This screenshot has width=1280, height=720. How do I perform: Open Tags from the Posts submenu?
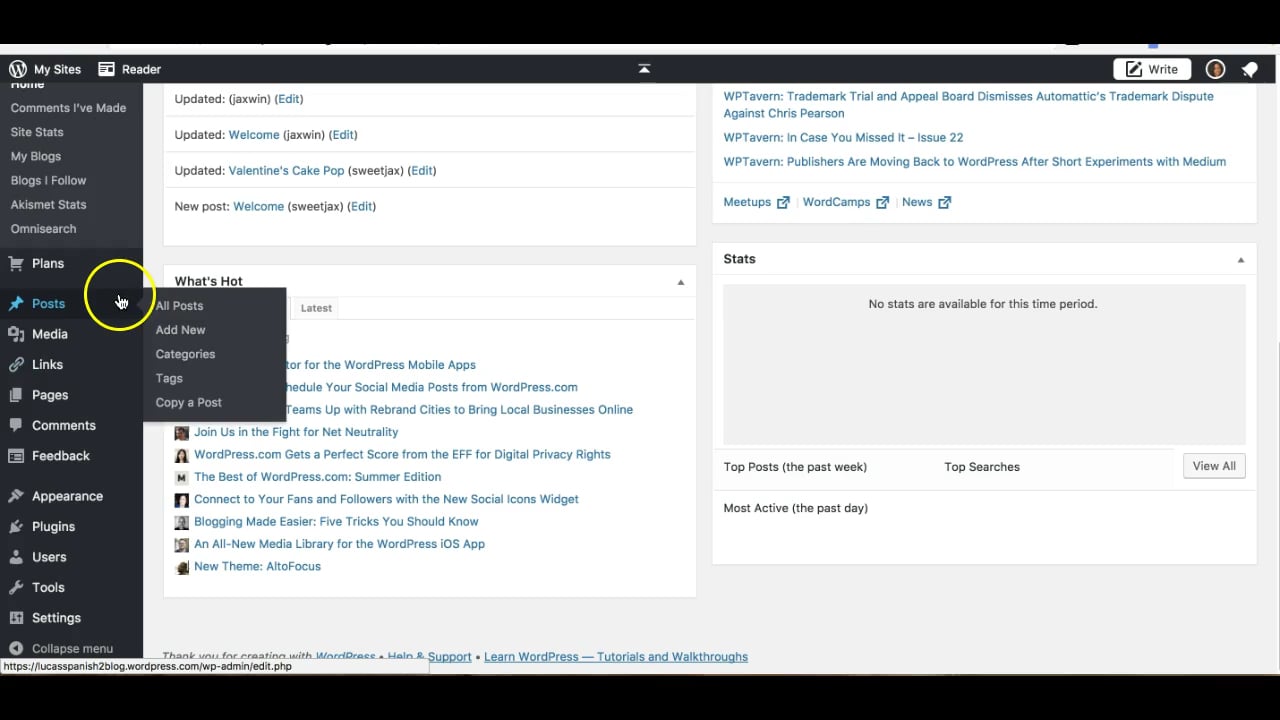pyautogui.click(x=169, y=378)
